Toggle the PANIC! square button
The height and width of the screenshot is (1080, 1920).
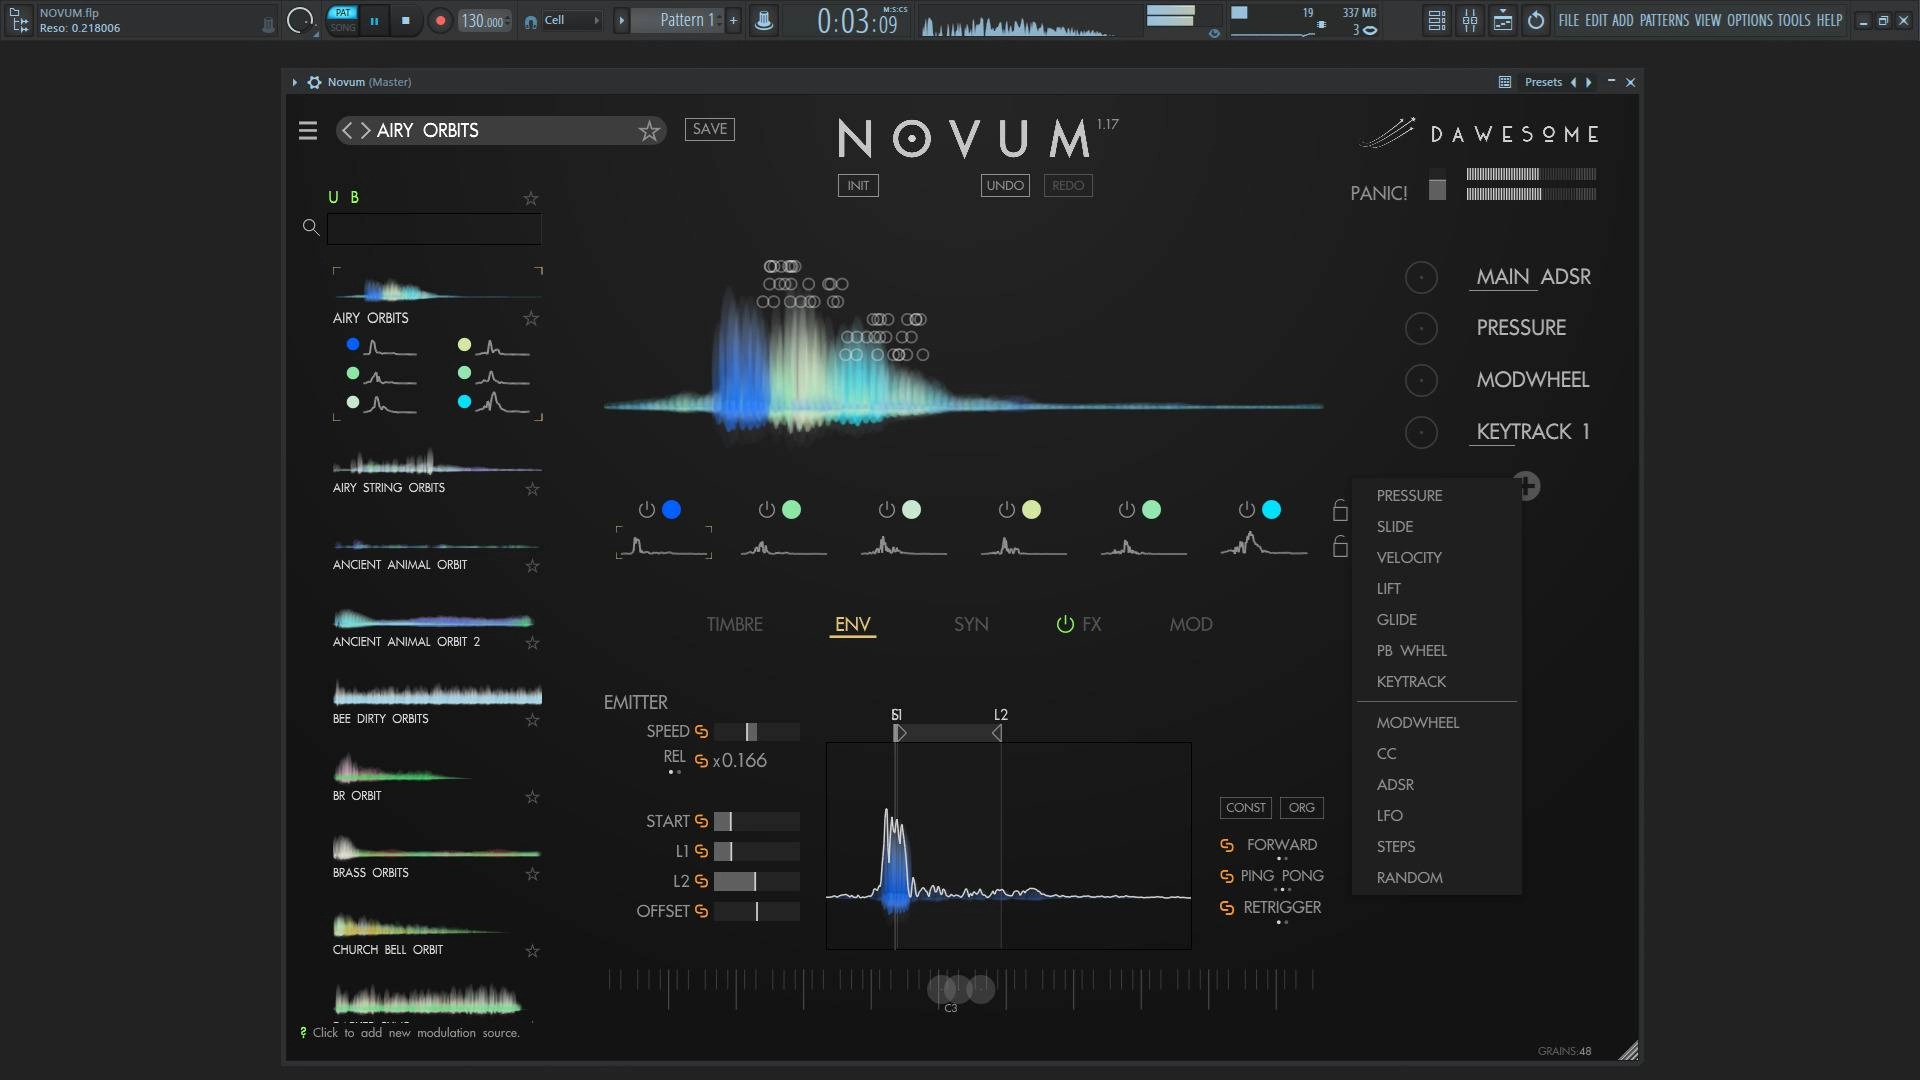coord(1437,190)
